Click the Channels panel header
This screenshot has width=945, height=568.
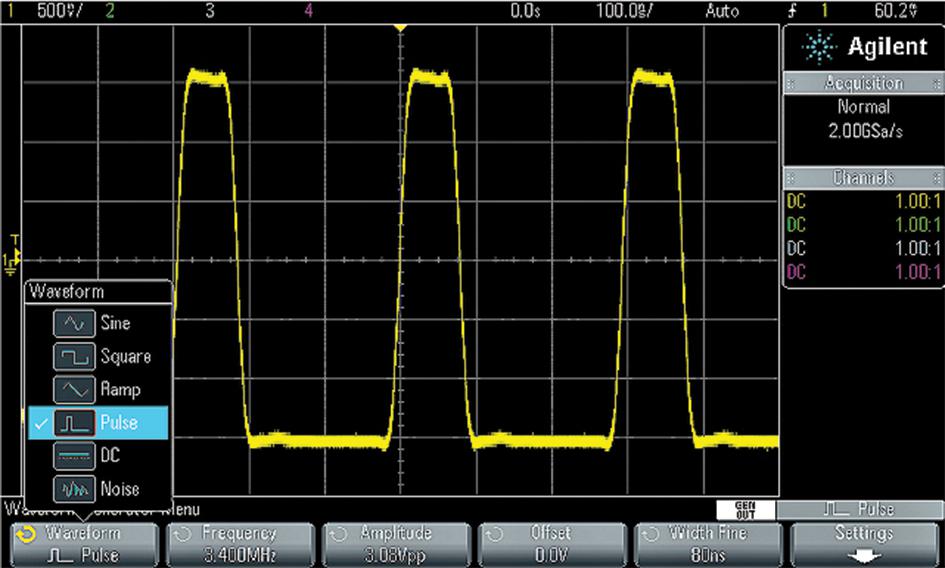[864, 178]
